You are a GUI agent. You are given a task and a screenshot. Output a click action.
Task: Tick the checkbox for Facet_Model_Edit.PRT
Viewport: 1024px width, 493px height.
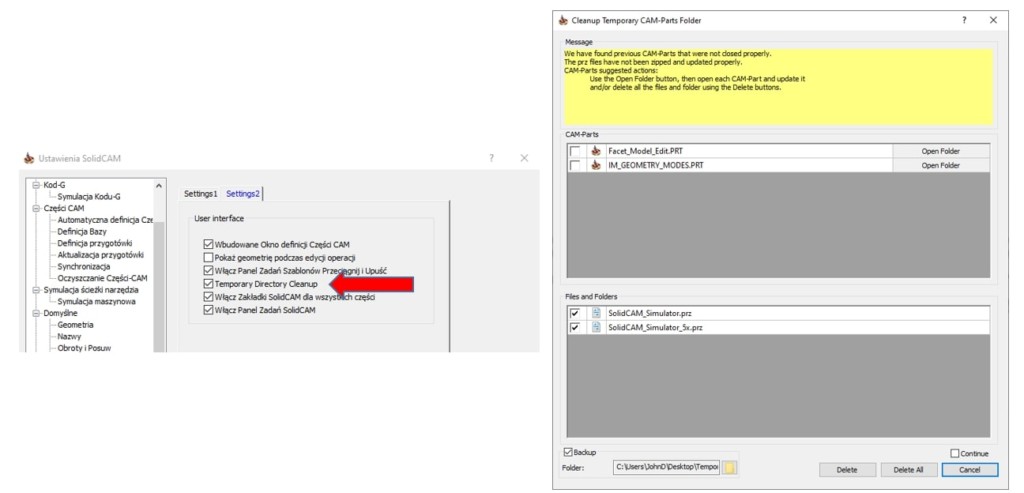(x=575, y=151)
